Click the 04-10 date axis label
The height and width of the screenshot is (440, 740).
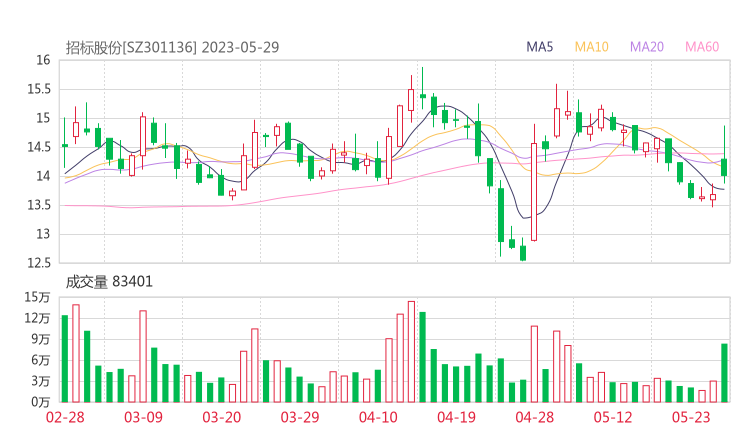click(x=378, y=417)
